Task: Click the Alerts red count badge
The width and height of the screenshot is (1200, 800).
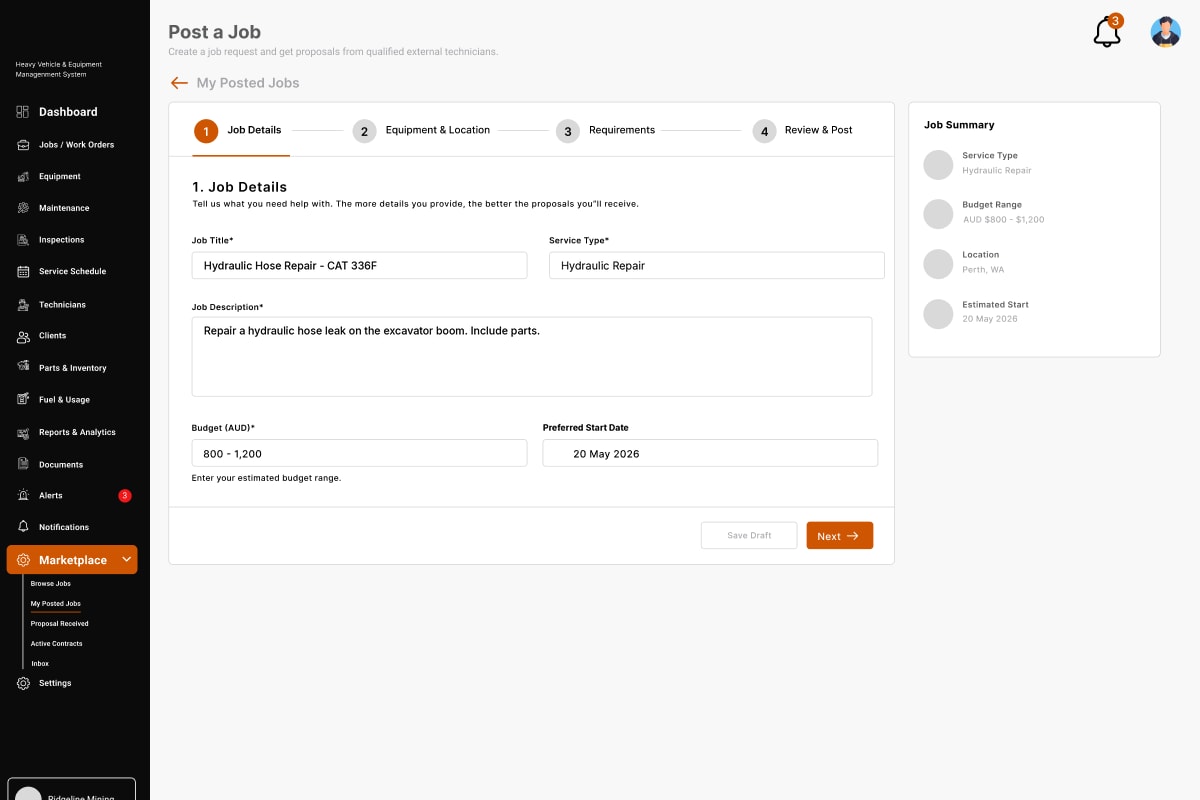Action: pyautogui.click(x=125, y=496)
